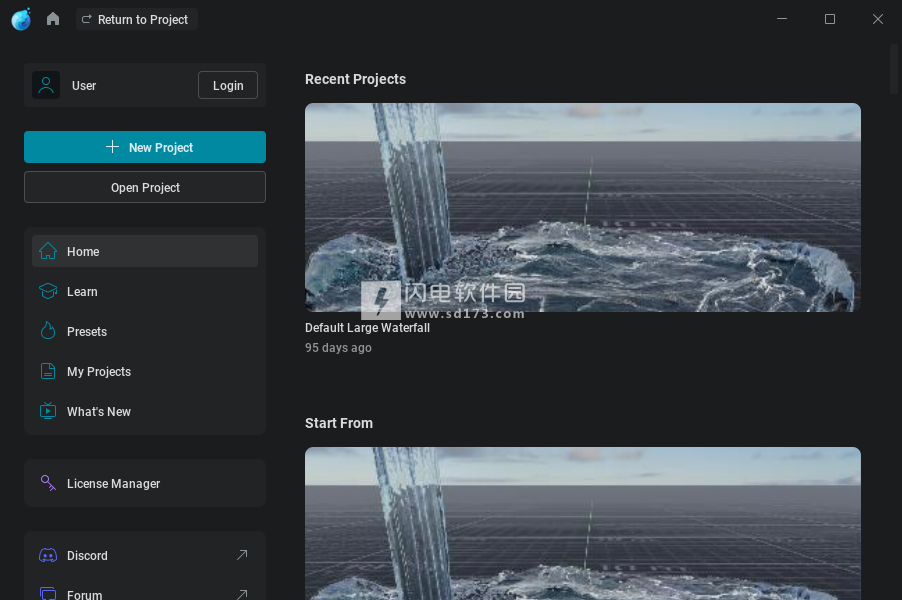This screenshot has width=902, height=600.
Task: Click the home icon in title bar
Action: (x=53, y=19)
